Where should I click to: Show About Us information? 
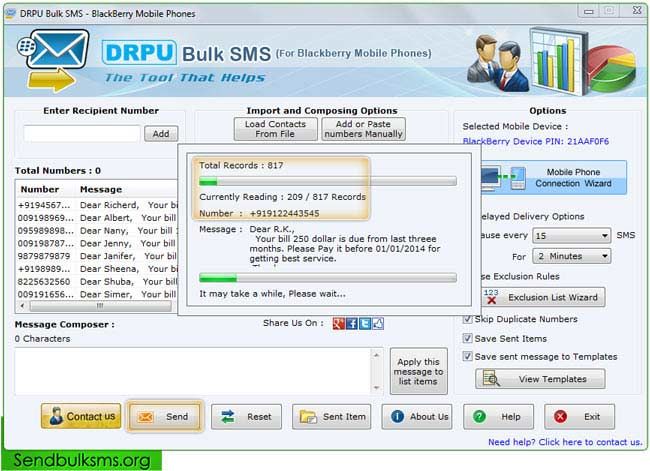coord(417,417)
